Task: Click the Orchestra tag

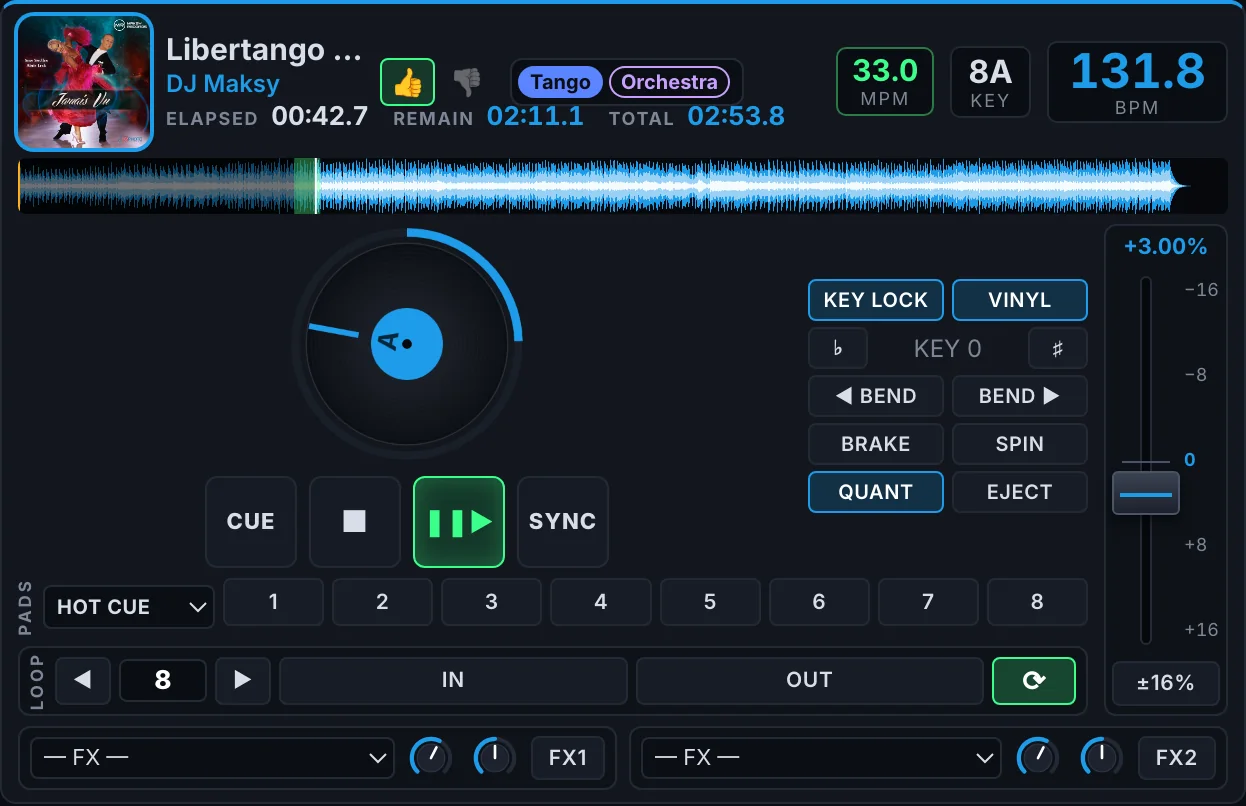Action: click(x=670, y=82)
